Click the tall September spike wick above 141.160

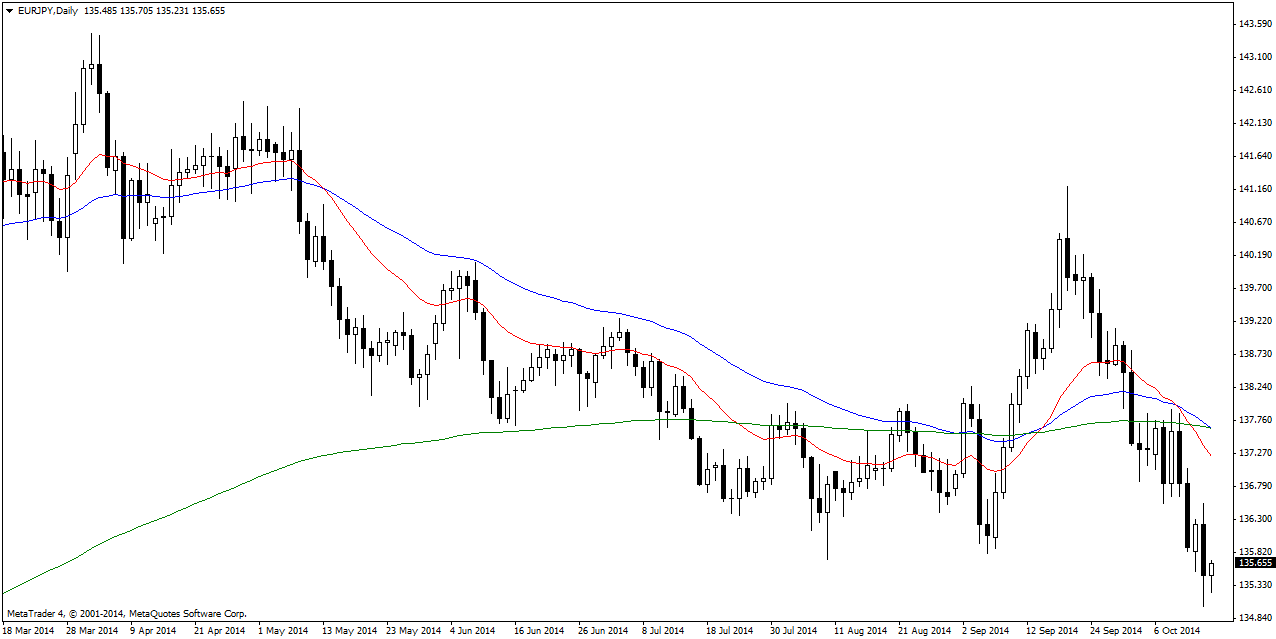[1067, 210]
